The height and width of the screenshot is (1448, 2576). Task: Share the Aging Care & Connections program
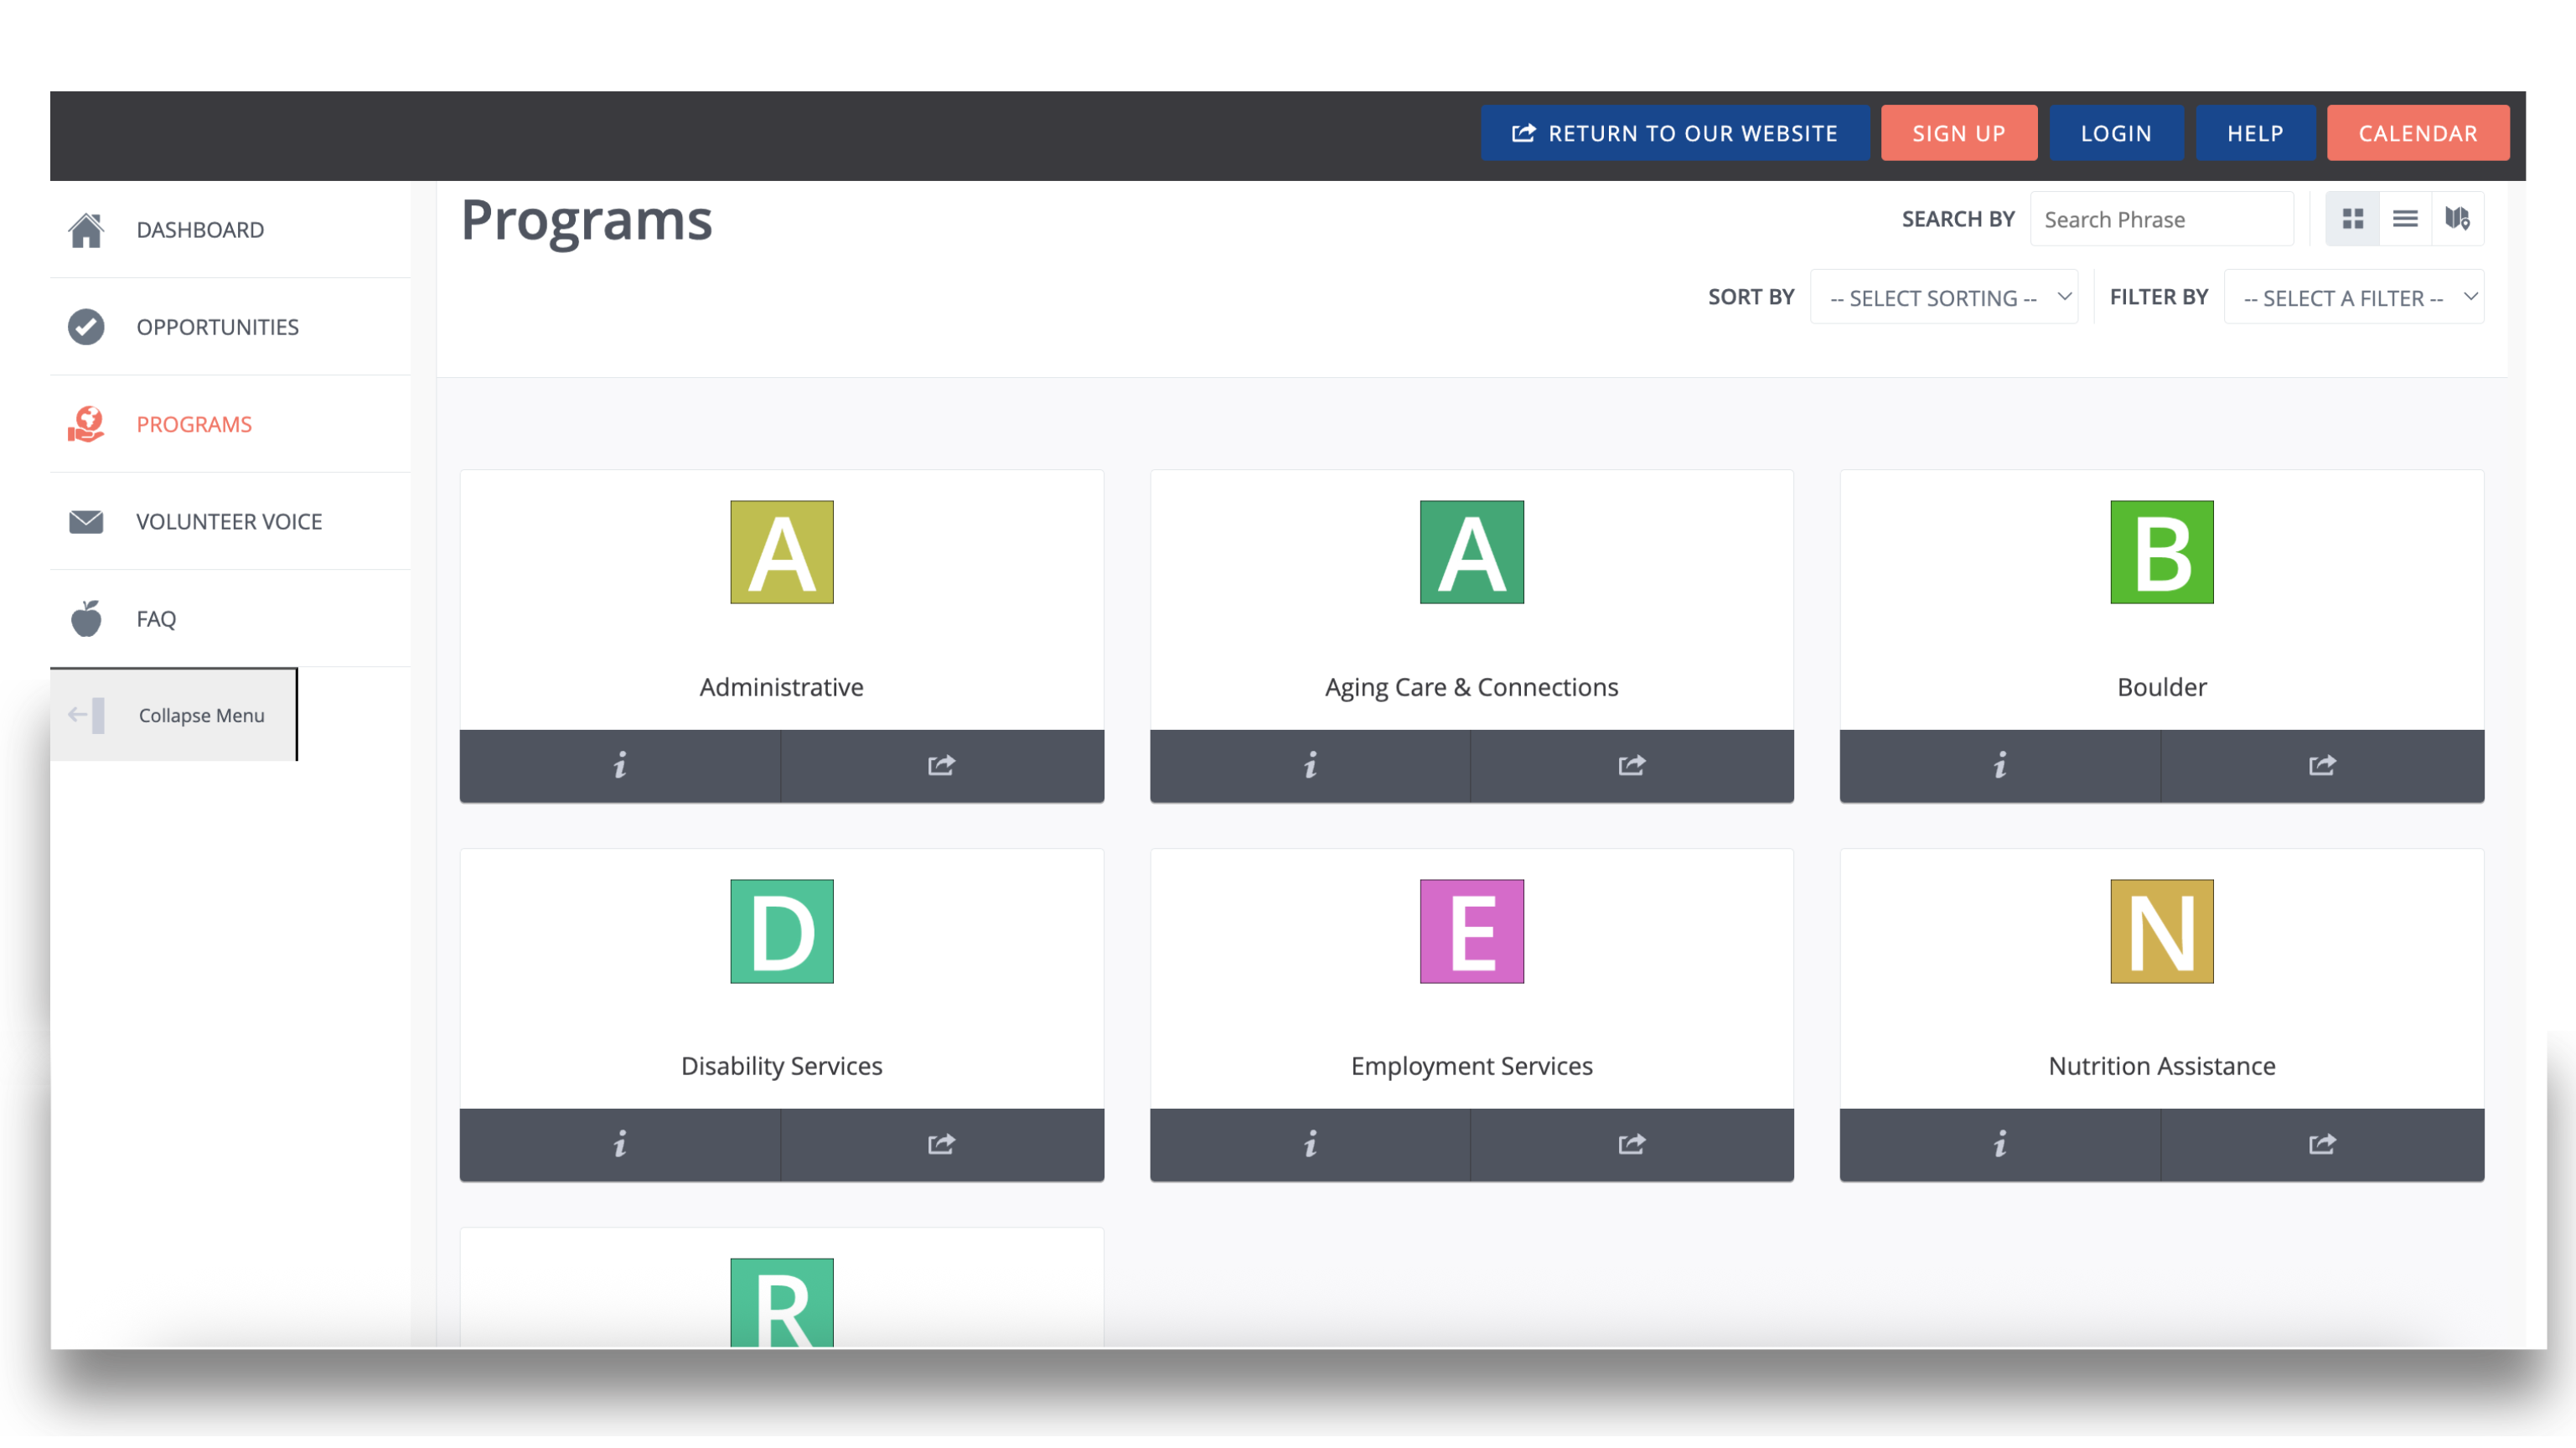tap(1631, 765)
